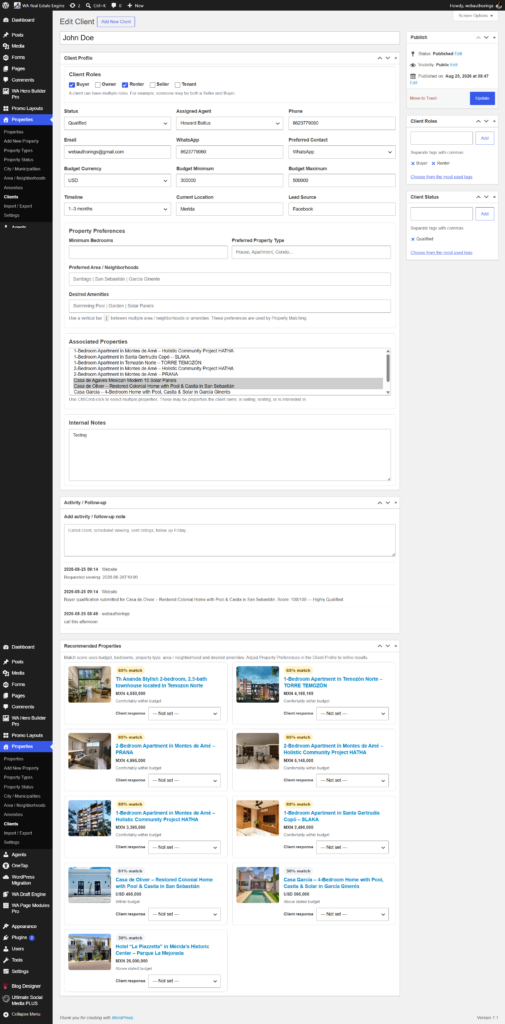Click the Casa de Oliver property thumbnail
This screenshot has height=1024, width=505.
pyautogui.click(x=90, y=885)
